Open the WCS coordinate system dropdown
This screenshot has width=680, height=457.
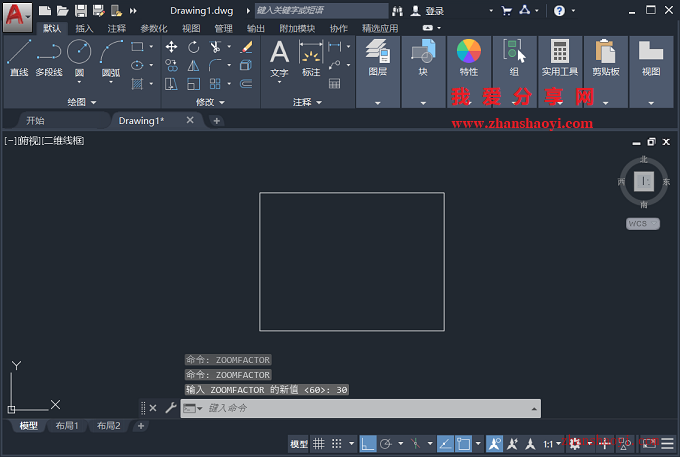coord(642,224)
